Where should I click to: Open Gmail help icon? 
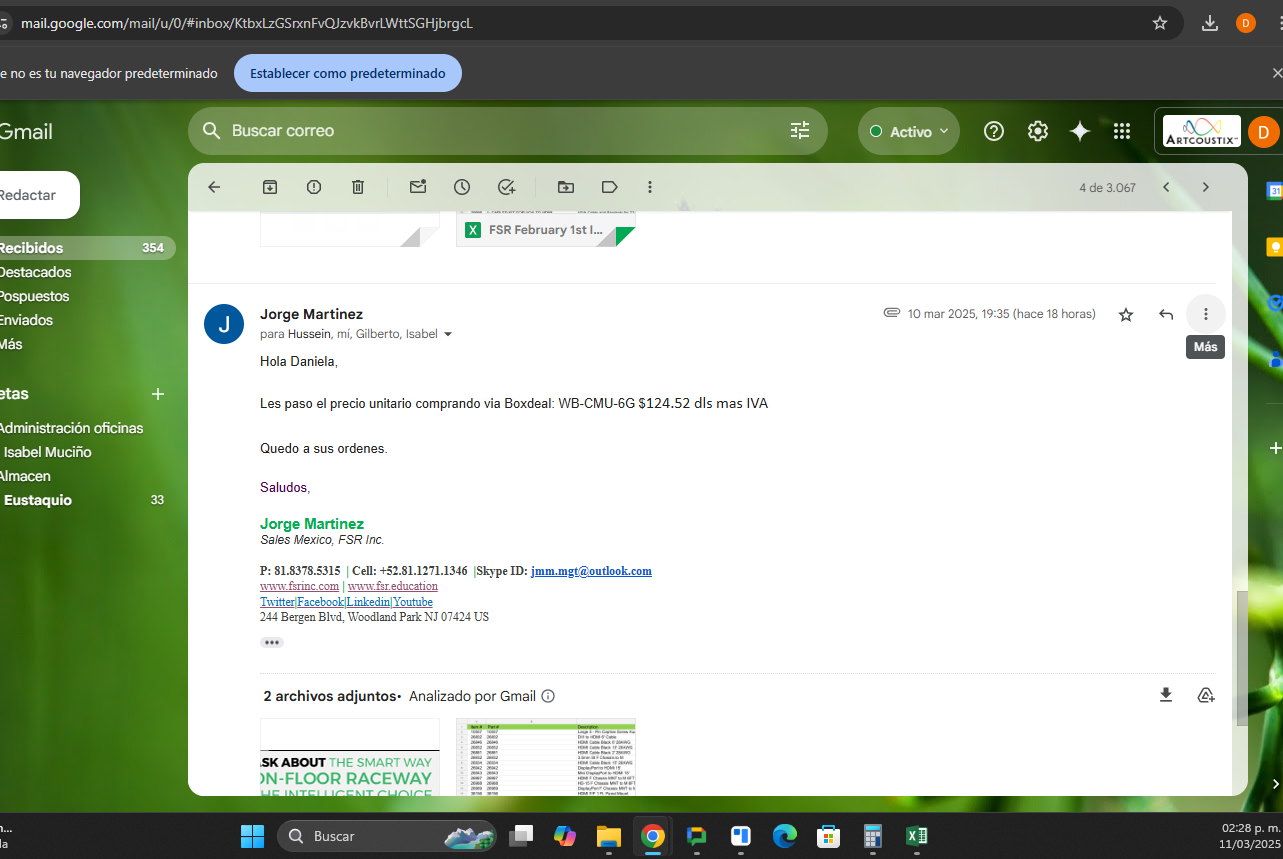pyautogui.click(x=994, y=131)
